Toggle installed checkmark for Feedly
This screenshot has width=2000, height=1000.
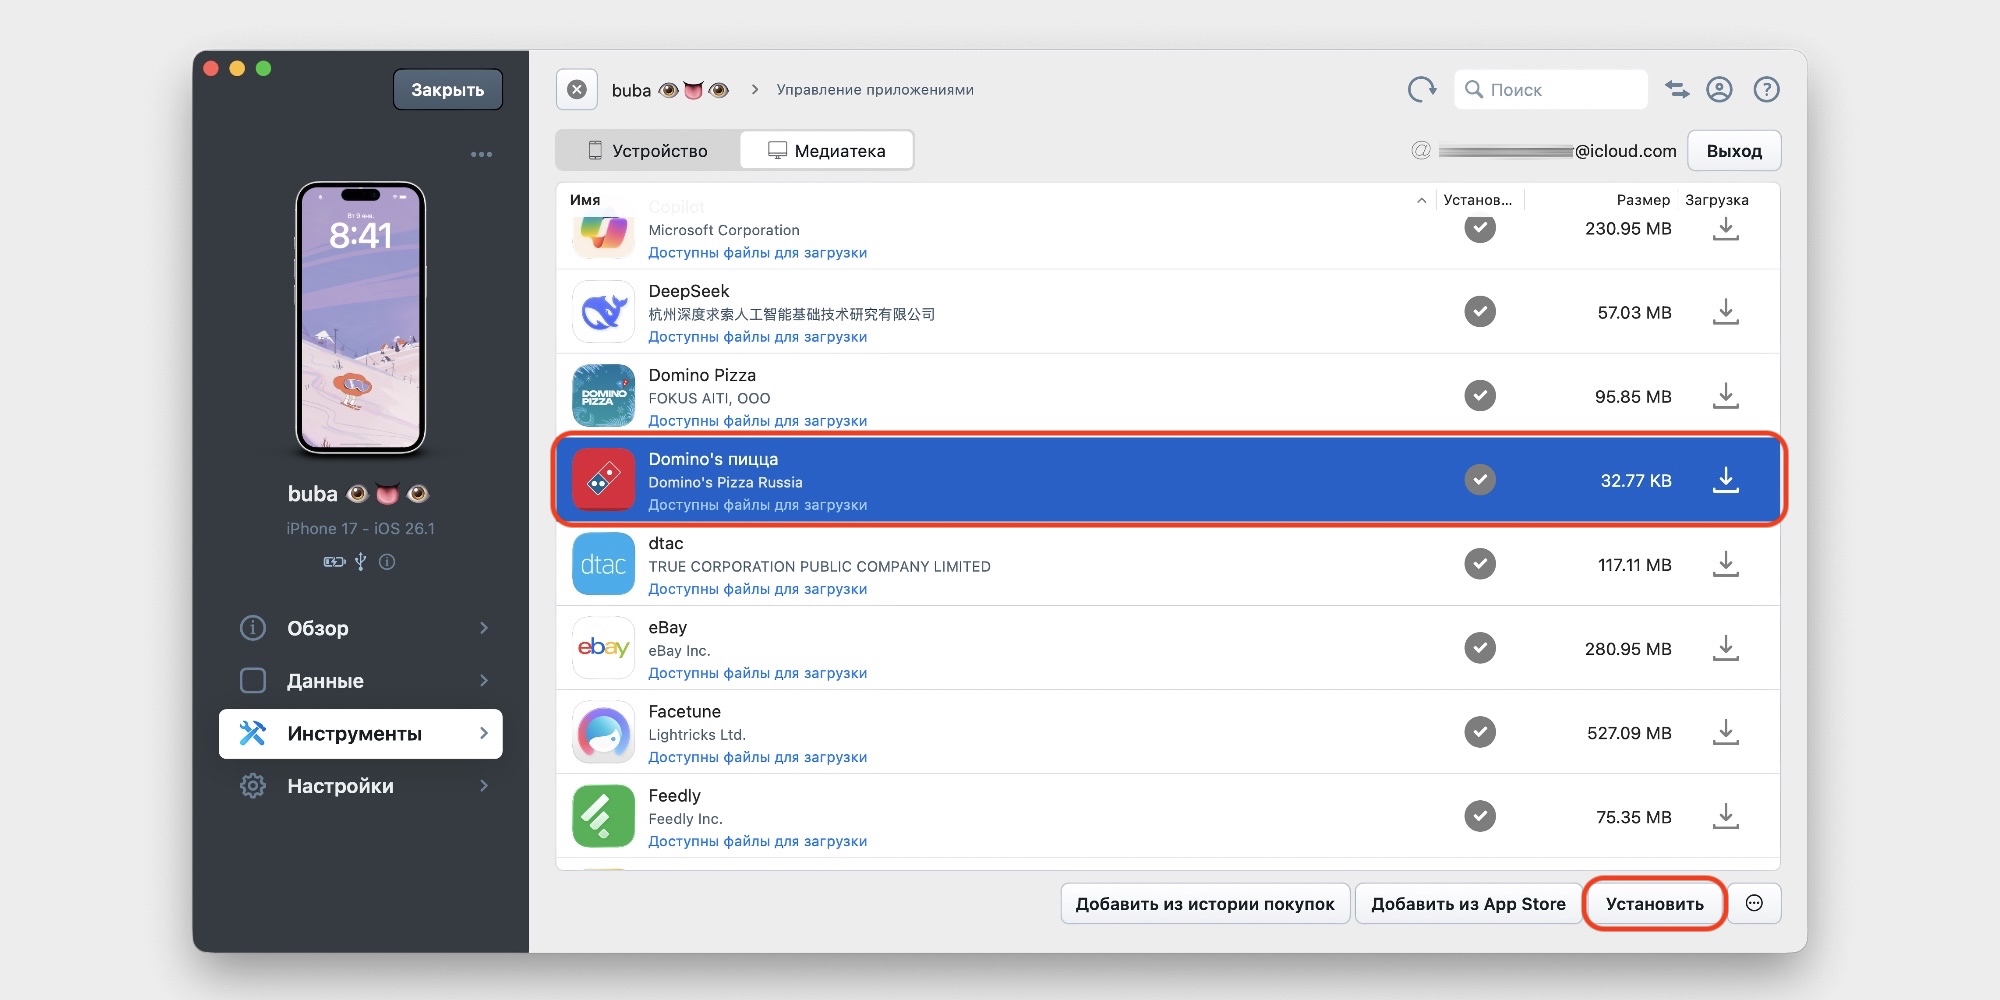[1480, 816]
